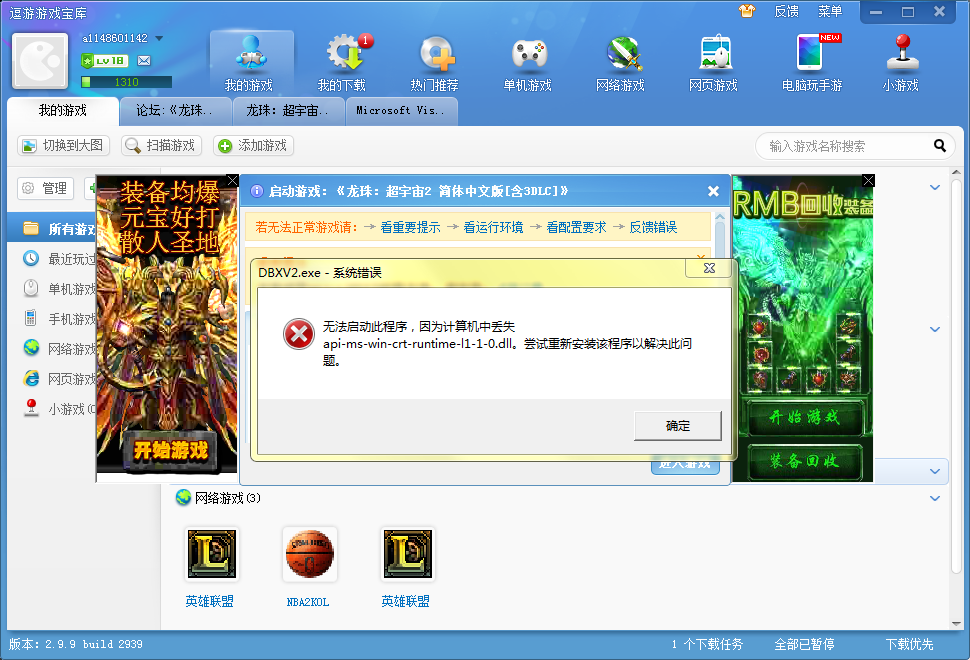Close the 启动游戏 launch dialog

(x=713, y=191)
